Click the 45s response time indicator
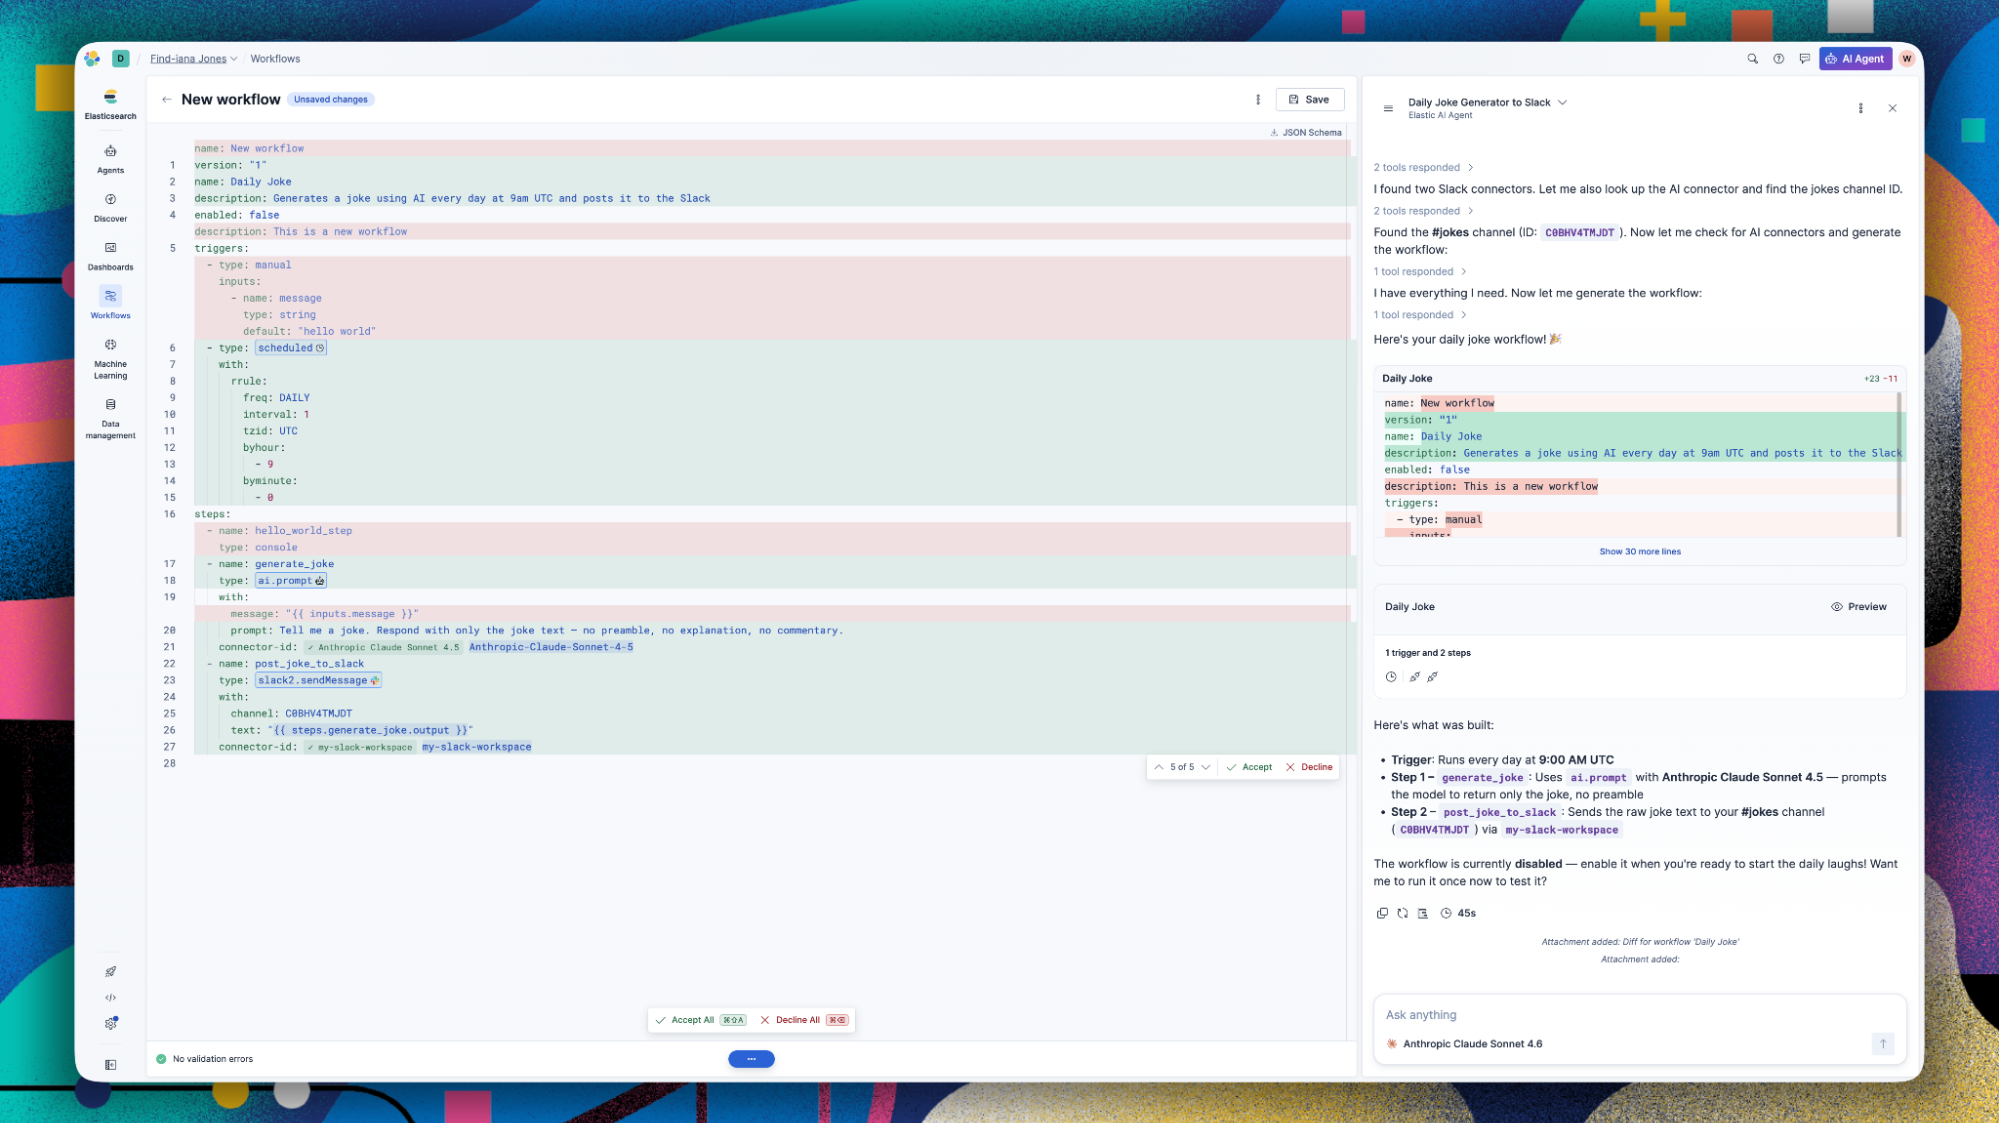The image size is (1999, 1124). [x=1458, y=913]
